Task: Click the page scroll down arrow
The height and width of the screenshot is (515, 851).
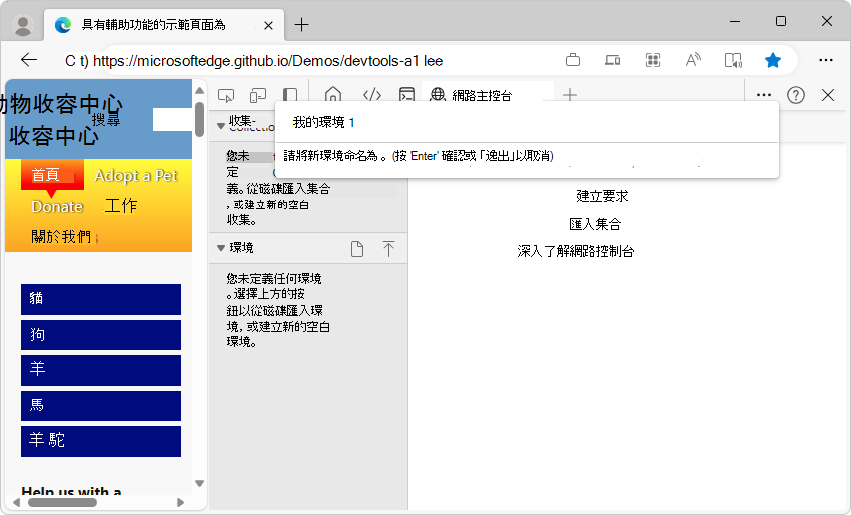Action: coord(199,483)
